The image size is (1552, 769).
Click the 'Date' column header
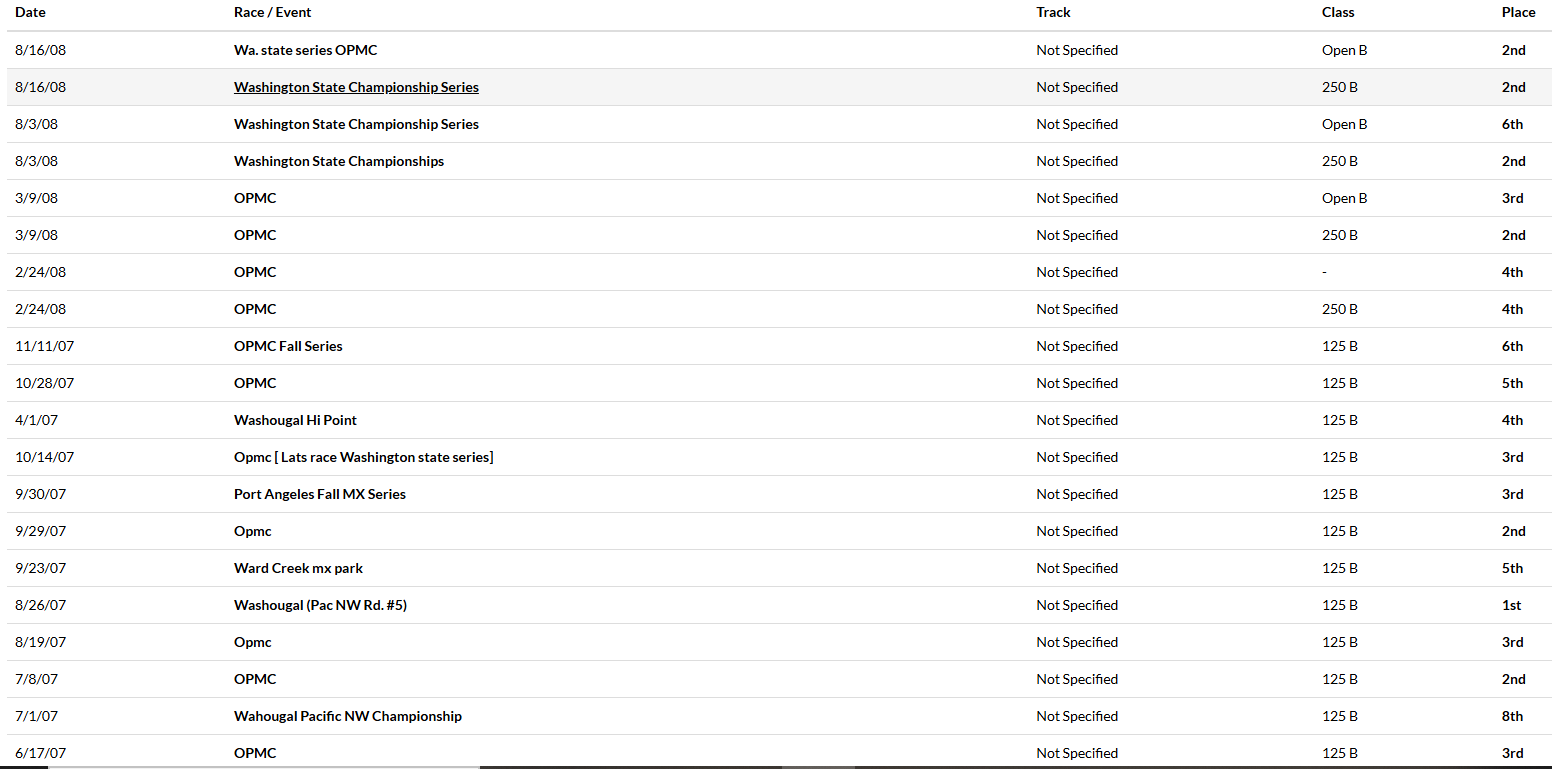[30, 12]
